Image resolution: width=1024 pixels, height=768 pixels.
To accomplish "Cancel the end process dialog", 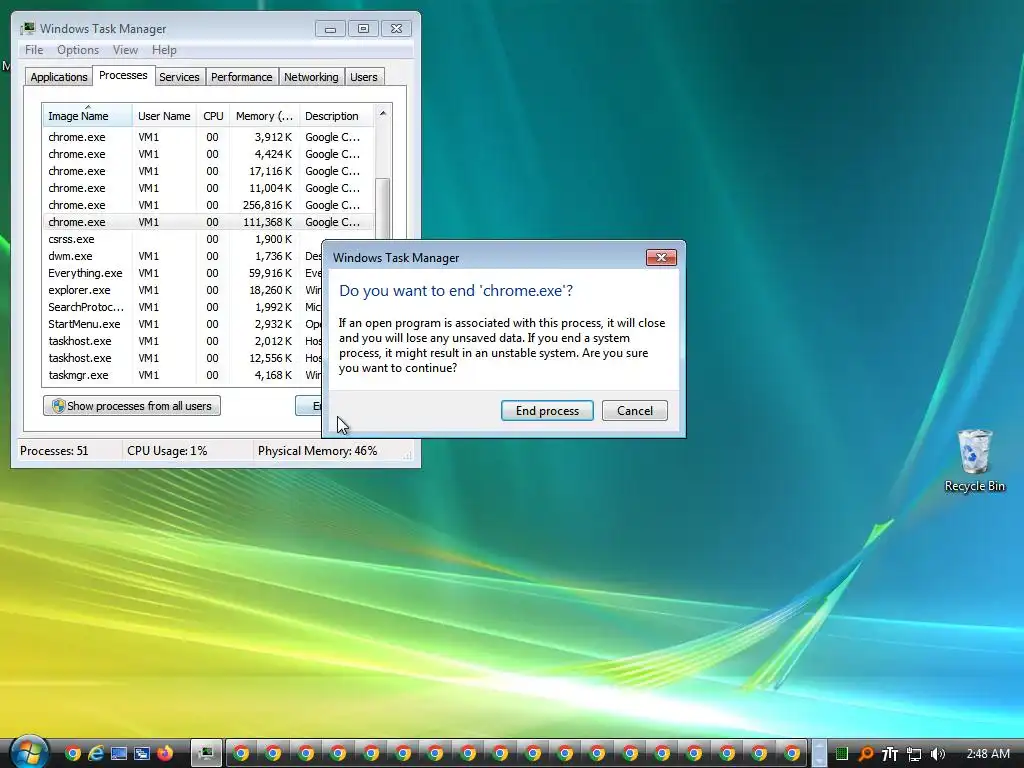I will click(635, 411).
